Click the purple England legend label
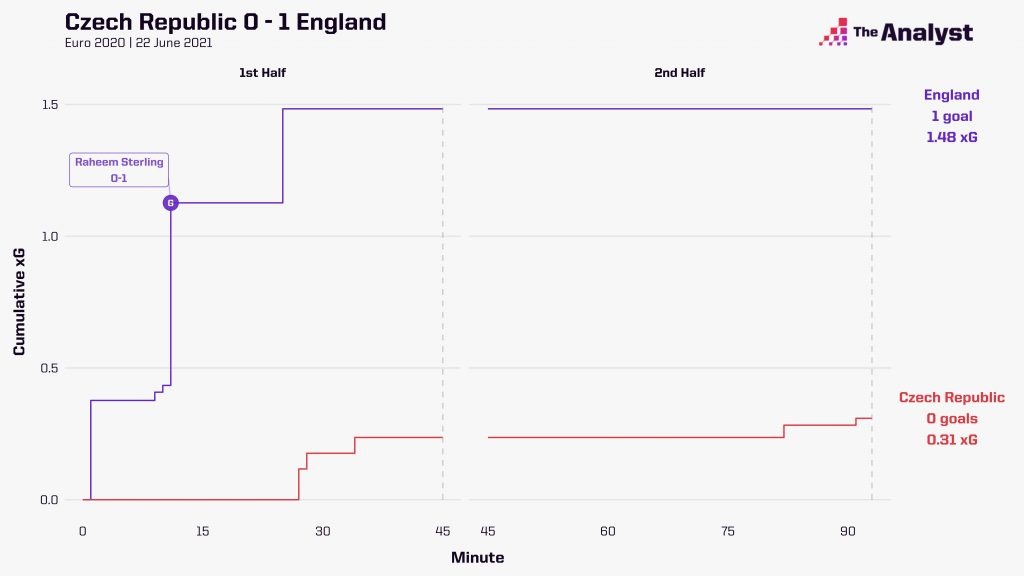 (x=951, y=96)
